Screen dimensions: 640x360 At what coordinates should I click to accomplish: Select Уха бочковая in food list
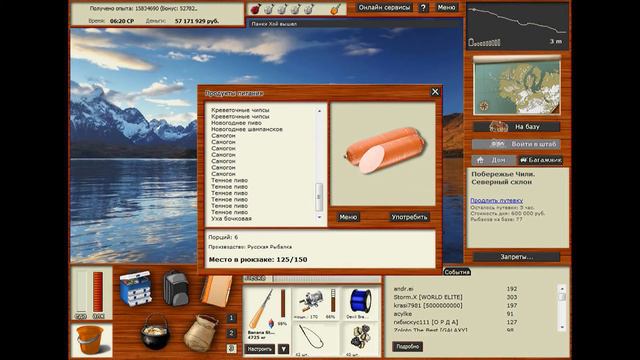(231, 219)
